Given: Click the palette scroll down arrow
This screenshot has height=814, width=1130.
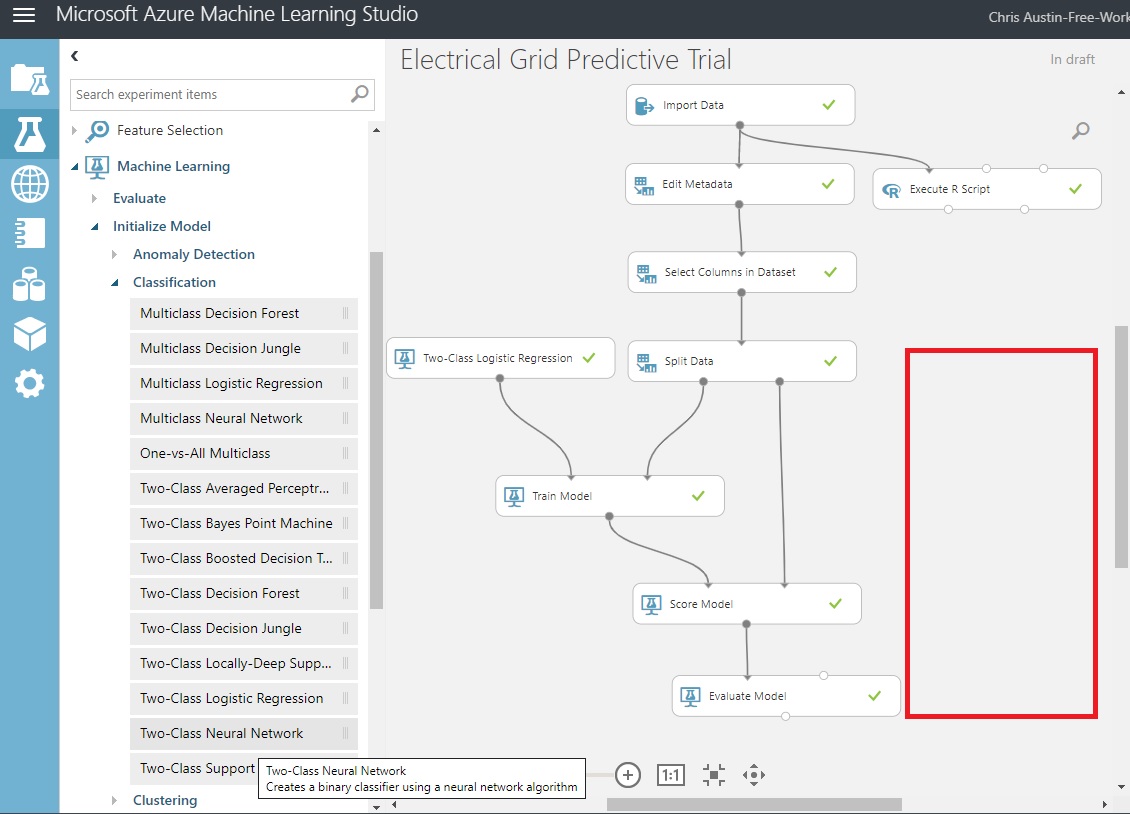Looking at the screenshot, I should 376,808.
